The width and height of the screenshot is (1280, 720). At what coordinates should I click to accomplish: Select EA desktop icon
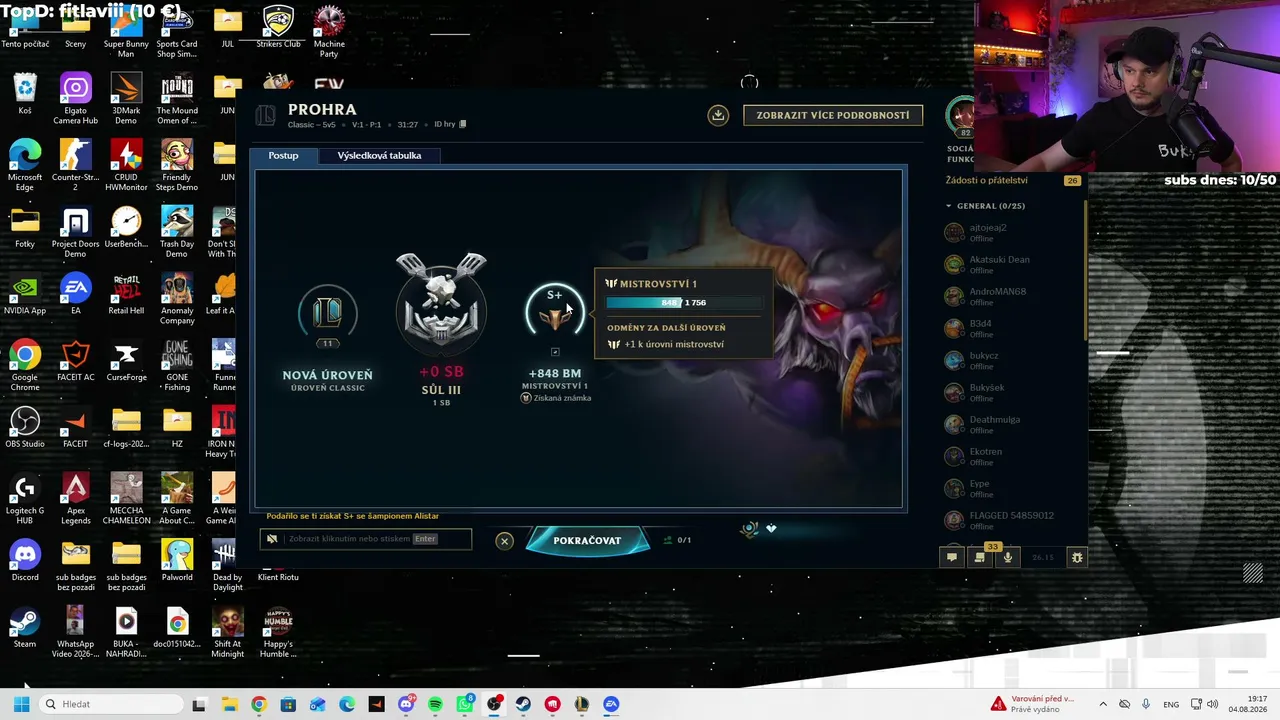point(75,295)
